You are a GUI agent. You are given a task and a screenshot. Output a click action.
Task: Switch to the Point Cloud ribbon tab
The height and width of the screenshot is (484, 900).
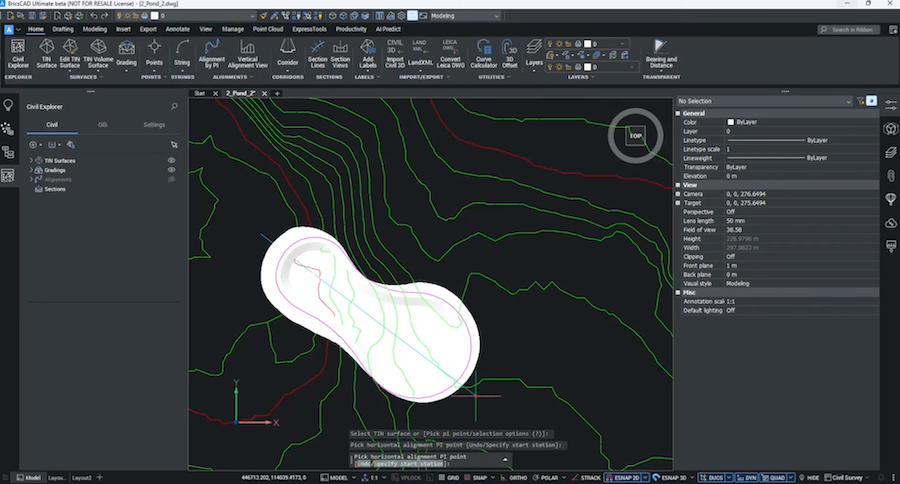pyautogui.click(x=267, y=29)
